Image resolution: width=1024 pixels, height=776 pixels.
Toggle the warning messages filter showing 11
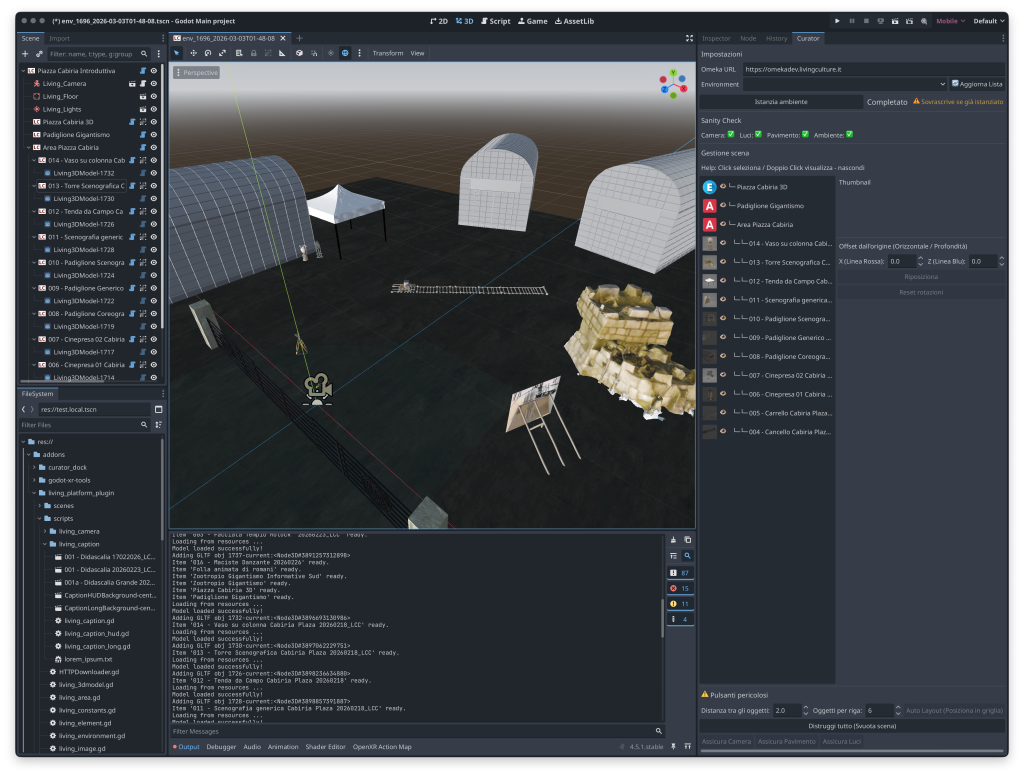point(679,604)
